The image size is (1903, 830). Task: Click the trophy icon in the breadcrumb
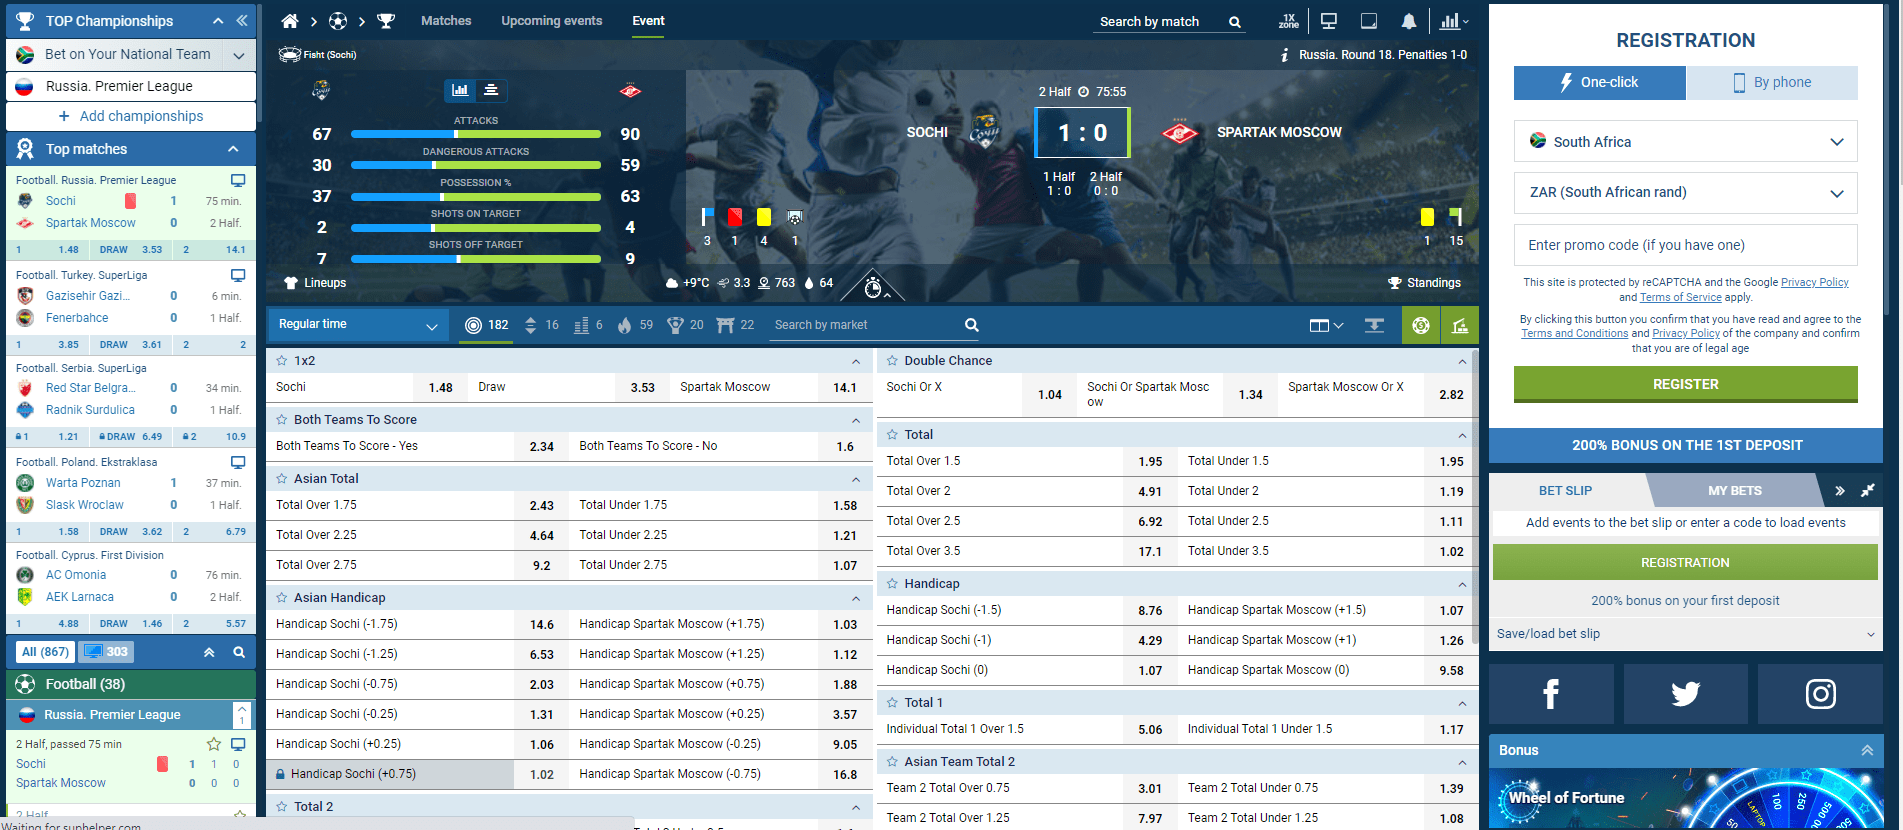[386, 21]
